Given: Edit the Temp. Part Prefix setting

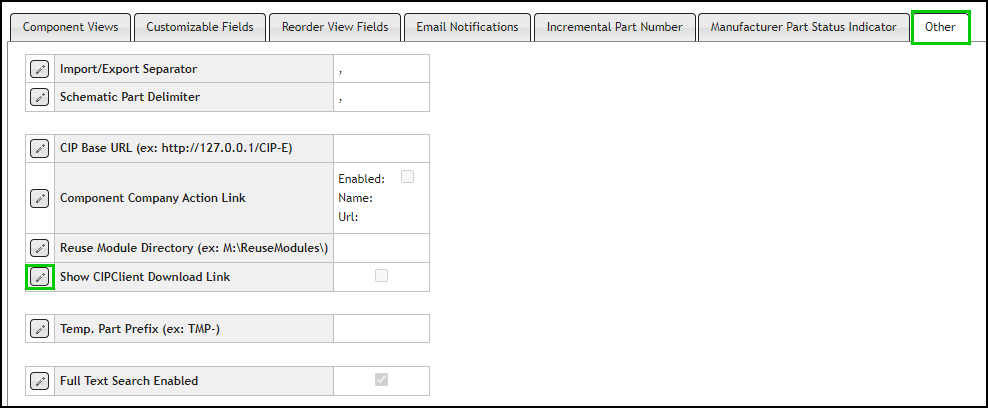Looking at the screenshot, I should tap(40, 329).
